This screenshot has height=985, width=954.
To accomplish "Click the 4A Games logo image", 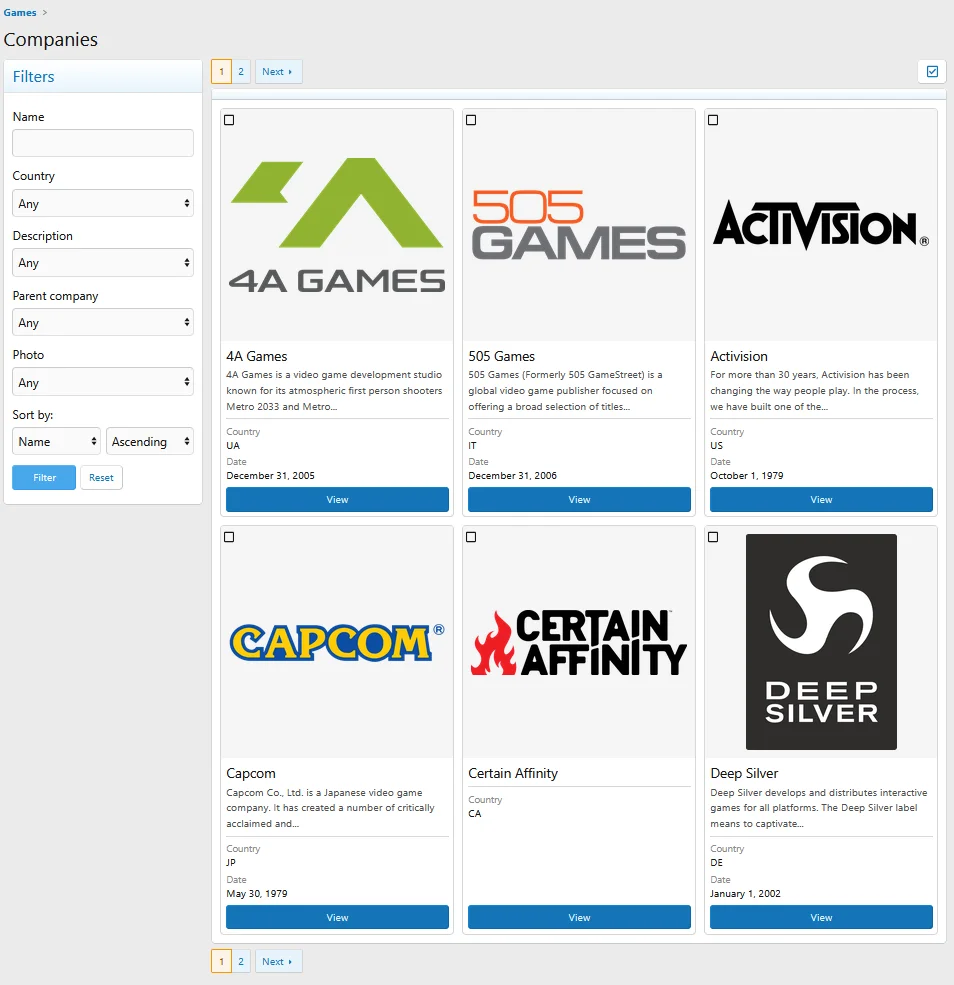I will pyautogui.click(x=337, y=226).
